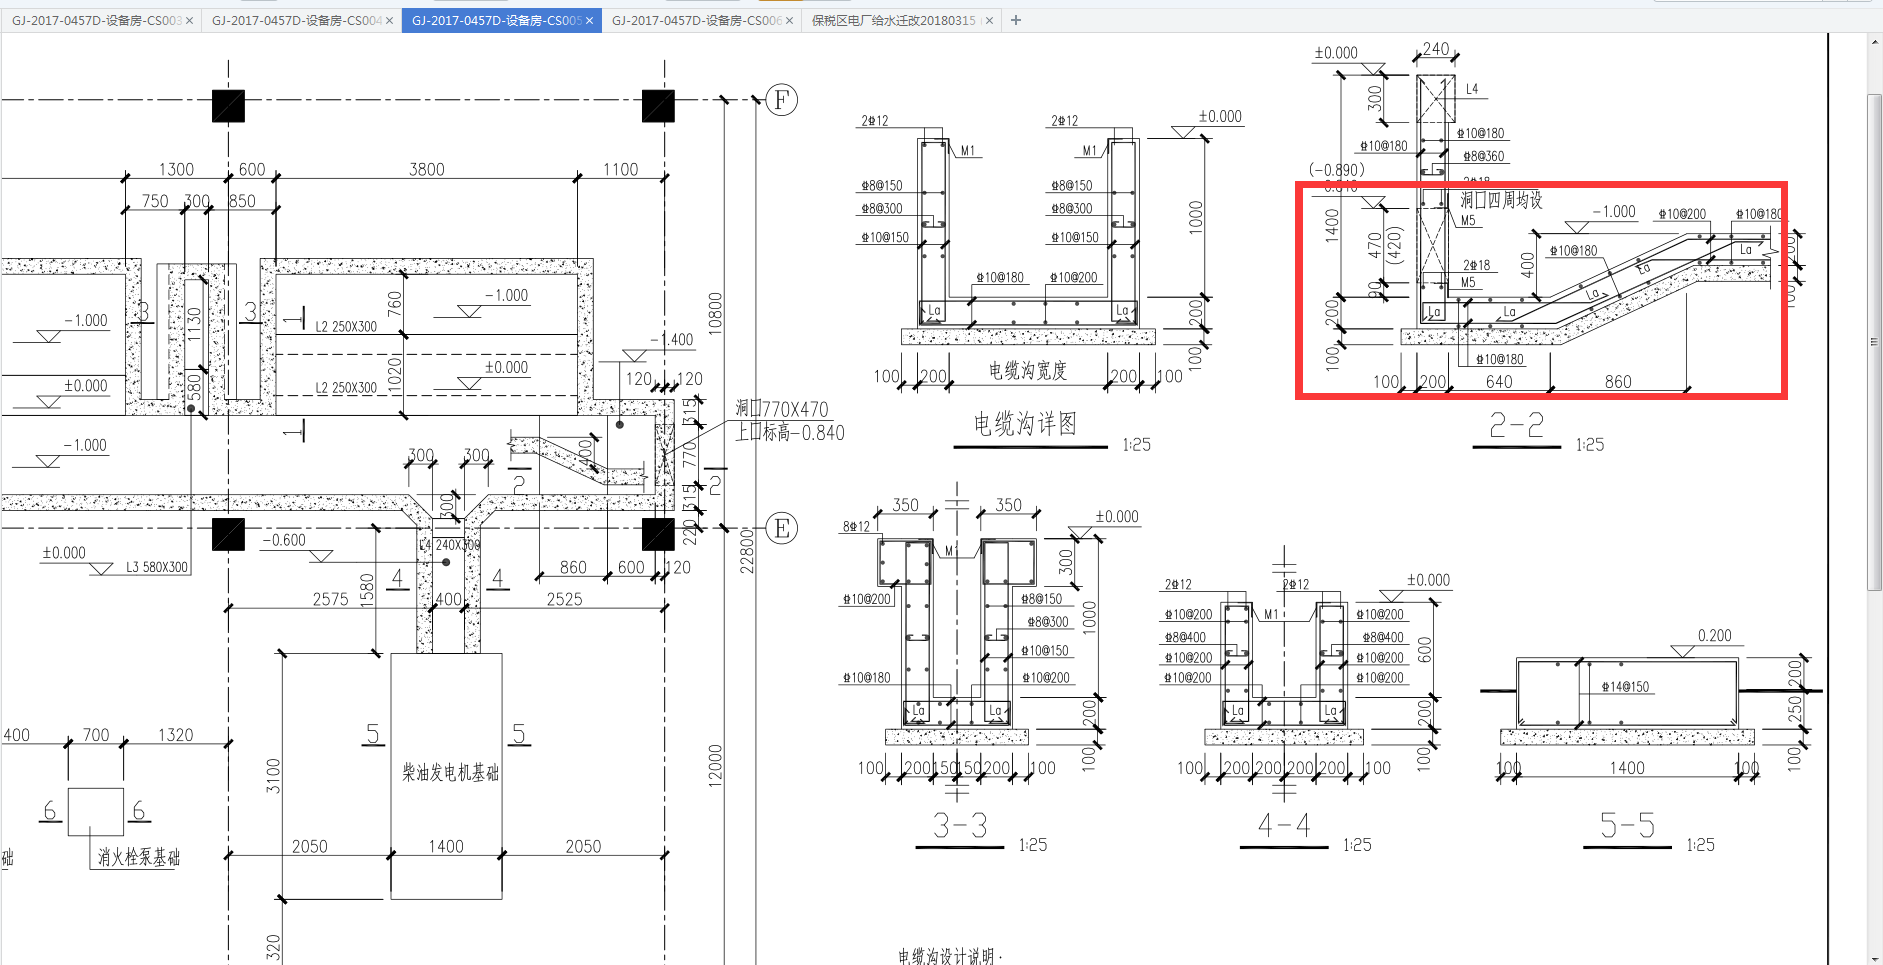Click the grid axis bubble F
Viewport: 1883px width, 965px height.
click(782, 99)
